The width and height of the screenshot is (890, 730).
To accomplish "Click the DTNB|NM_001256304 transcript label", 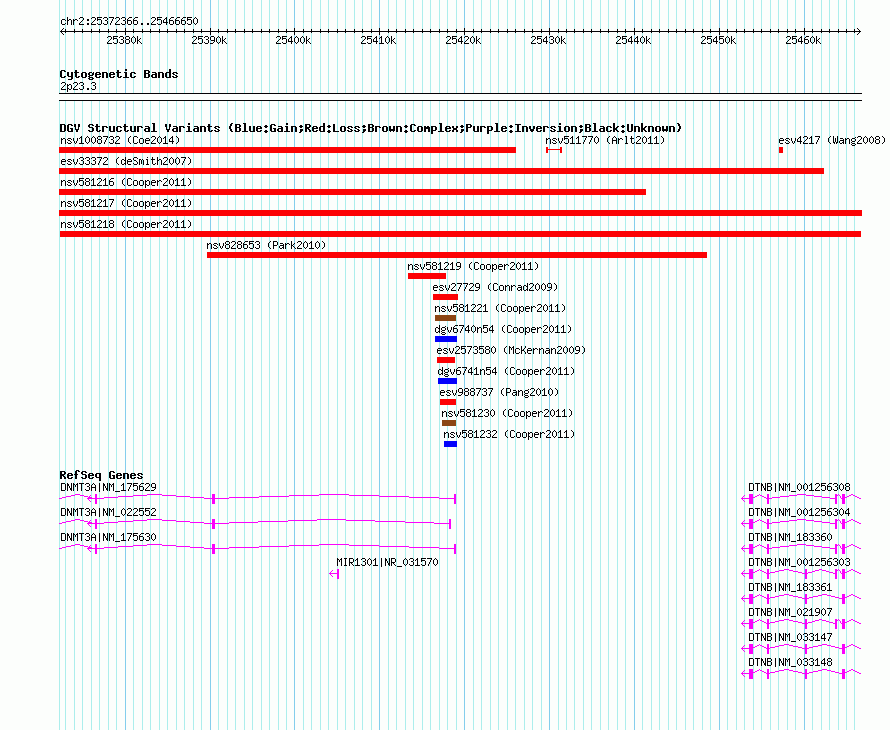I will 799,512.
